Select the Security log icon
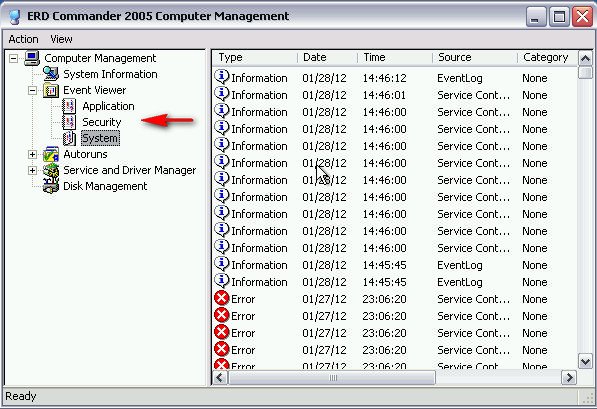 click(69, 122)
